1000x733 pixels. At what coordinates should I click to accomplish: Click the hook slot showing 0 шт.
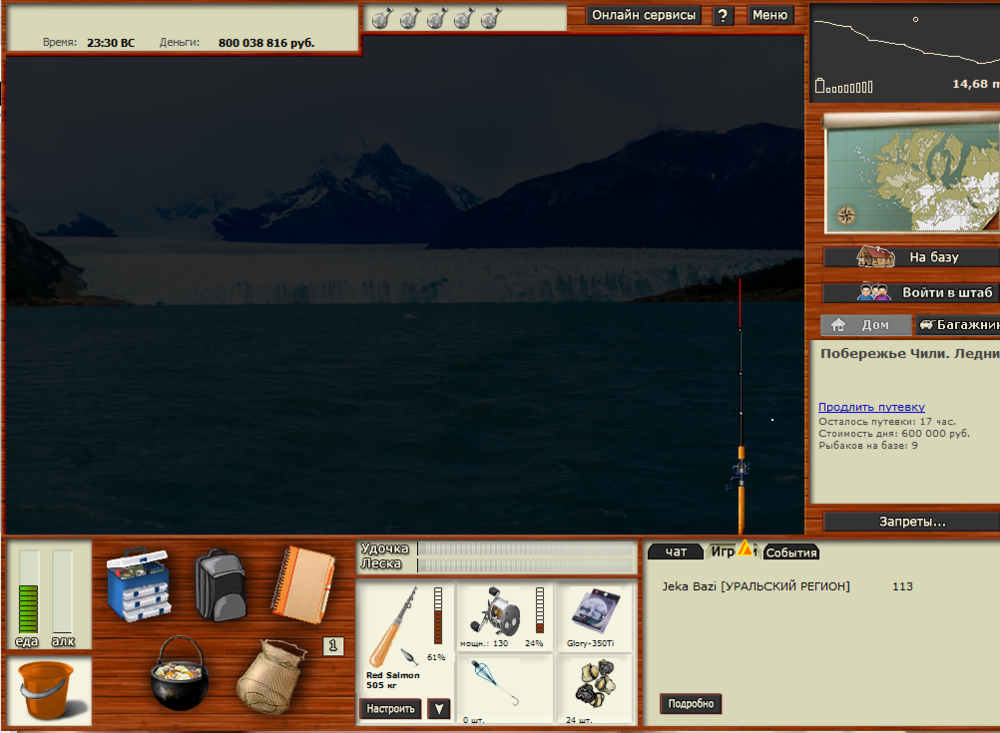point(504,689)
